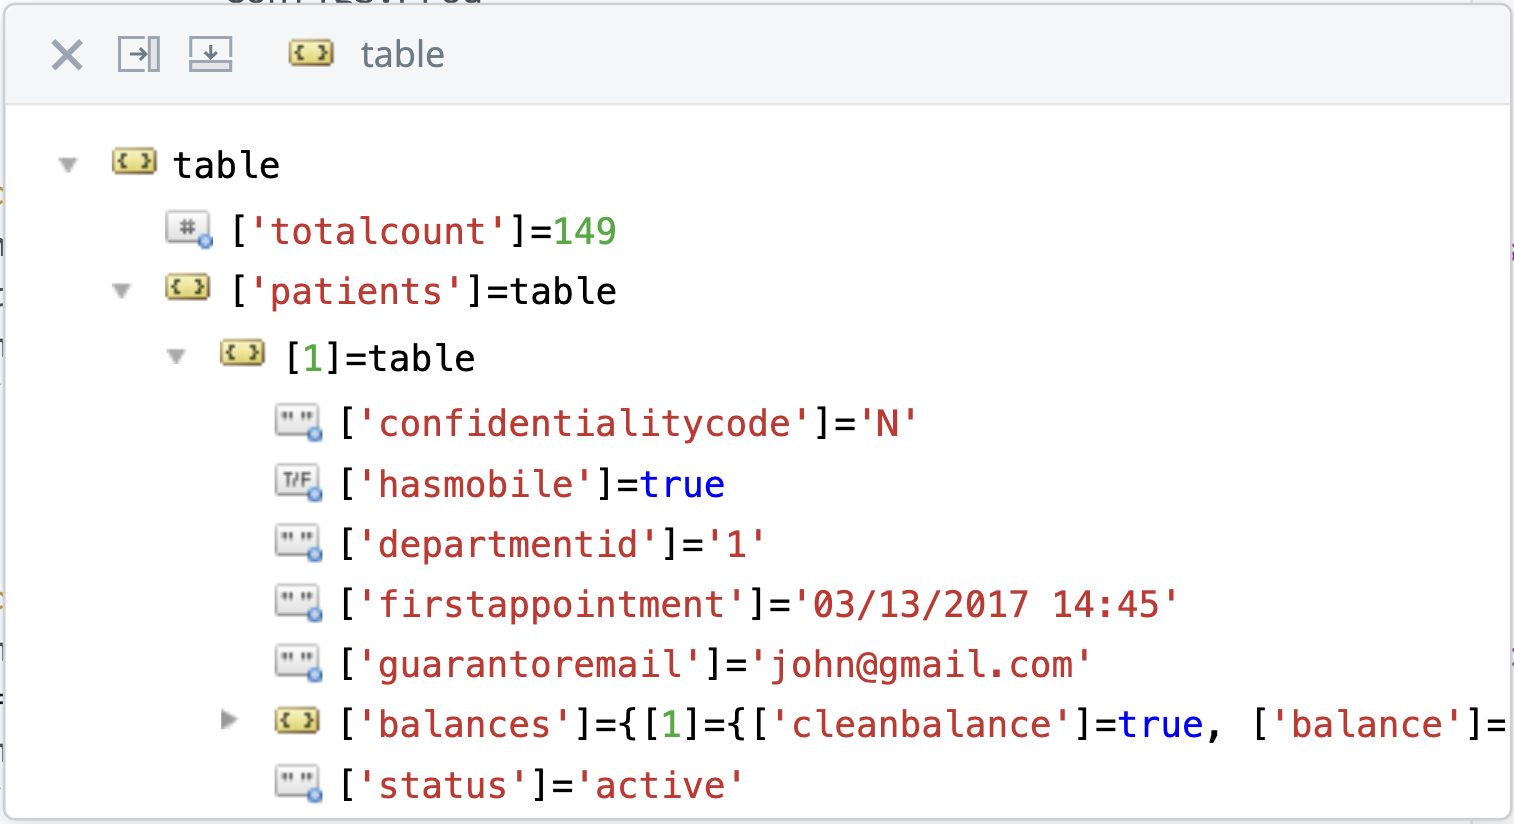This screenshot has height=824, width=1514.
Task: Click the 'true' value of hasmobile
Action: tap(682, 485)
